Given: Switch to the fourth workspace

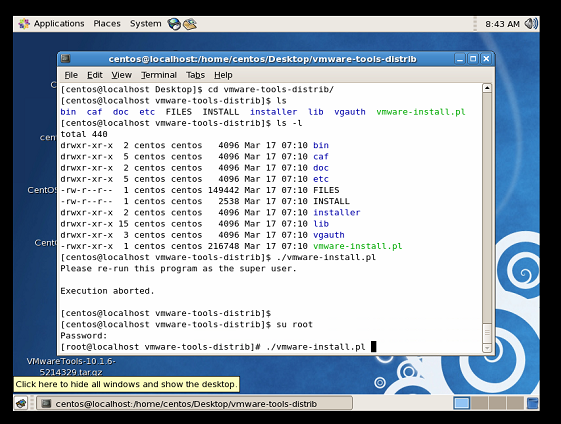Looking at the screenshot, I should coord(515,403).
